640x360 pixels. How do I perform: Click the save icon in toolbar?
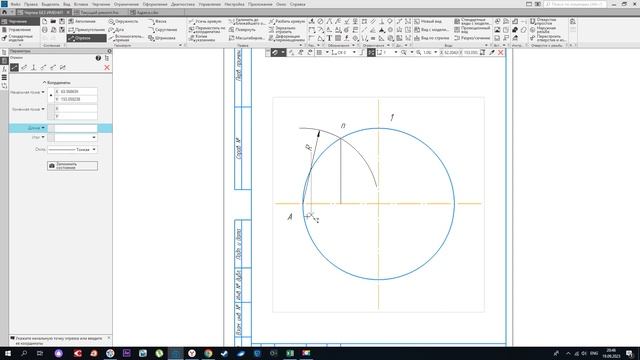coord(62,21)
